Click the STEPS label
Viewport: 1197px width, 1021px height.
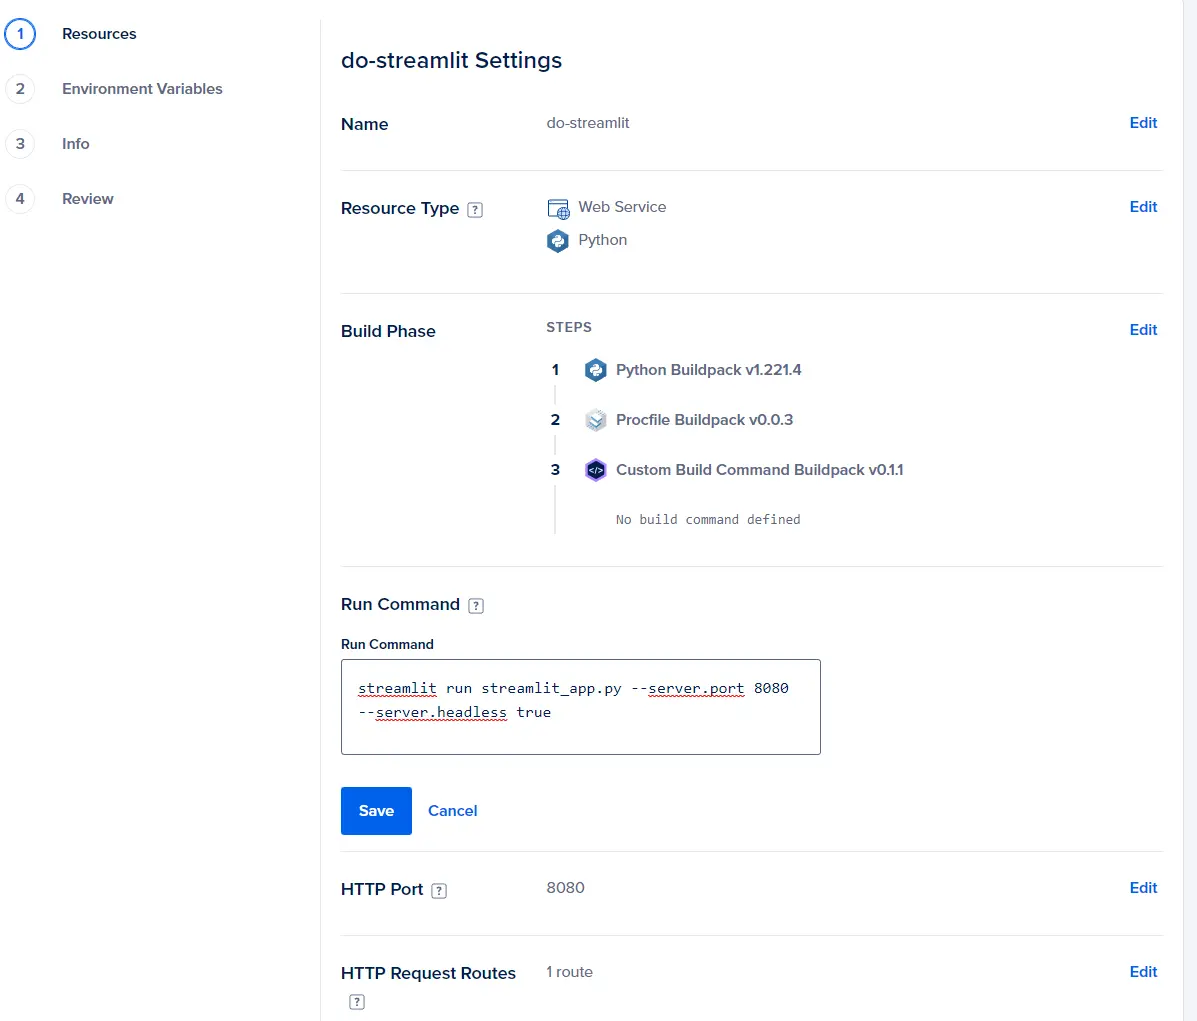(x=569, y=328)
